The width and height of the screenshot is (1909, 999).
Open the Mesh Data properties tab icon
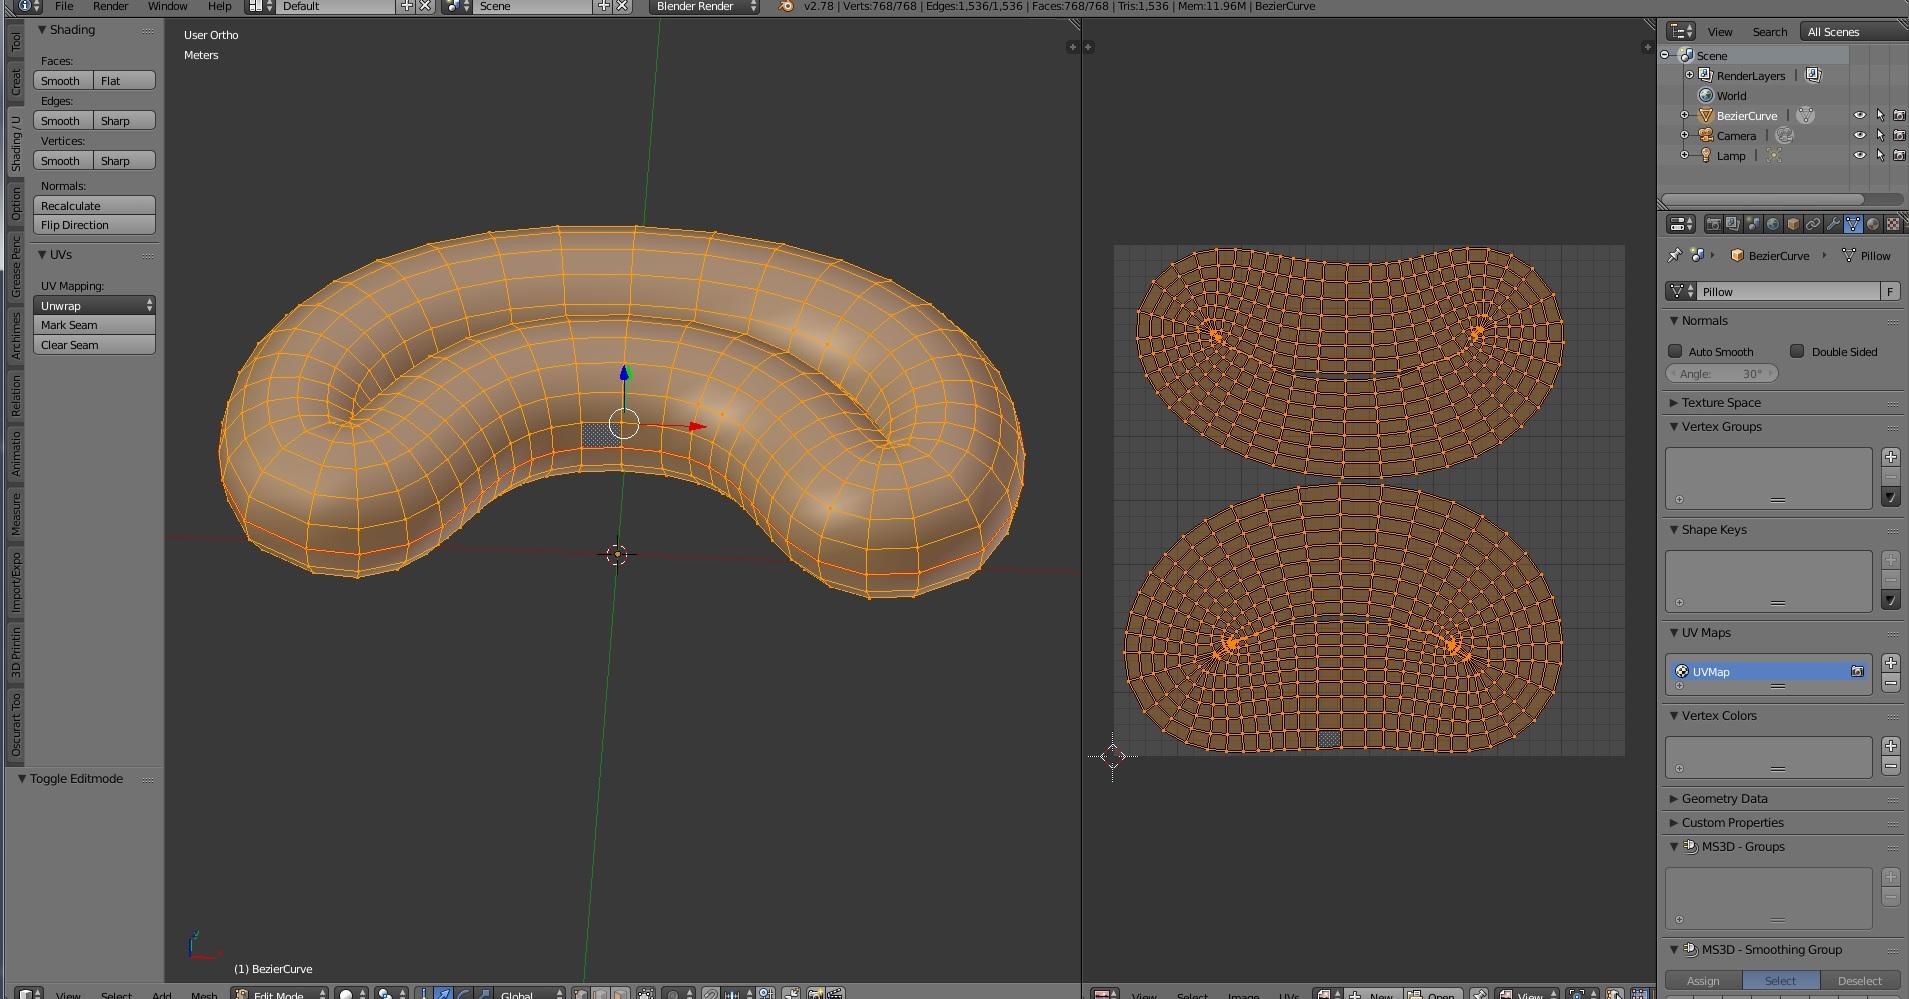coord(1853,224)
